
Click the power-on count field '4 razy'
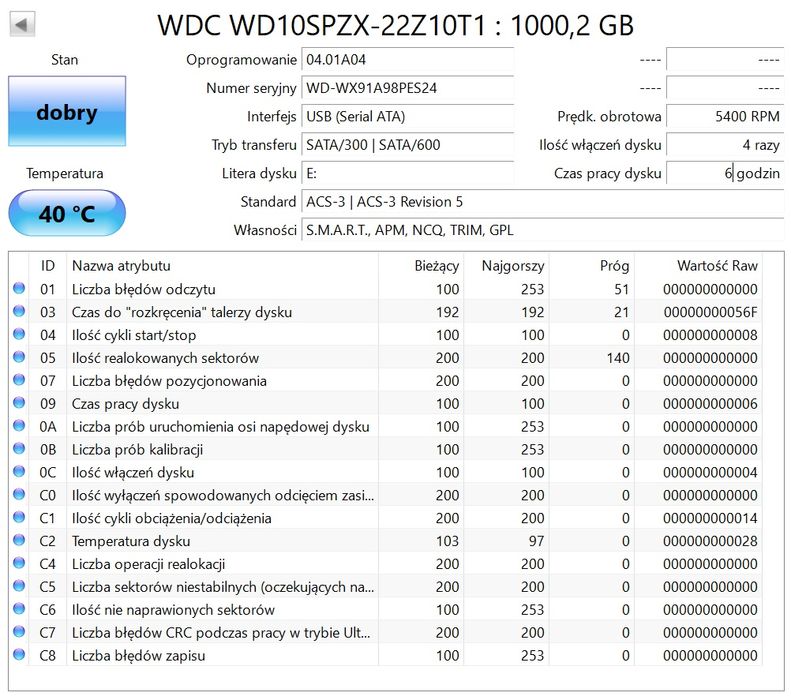tap(725, 145)
